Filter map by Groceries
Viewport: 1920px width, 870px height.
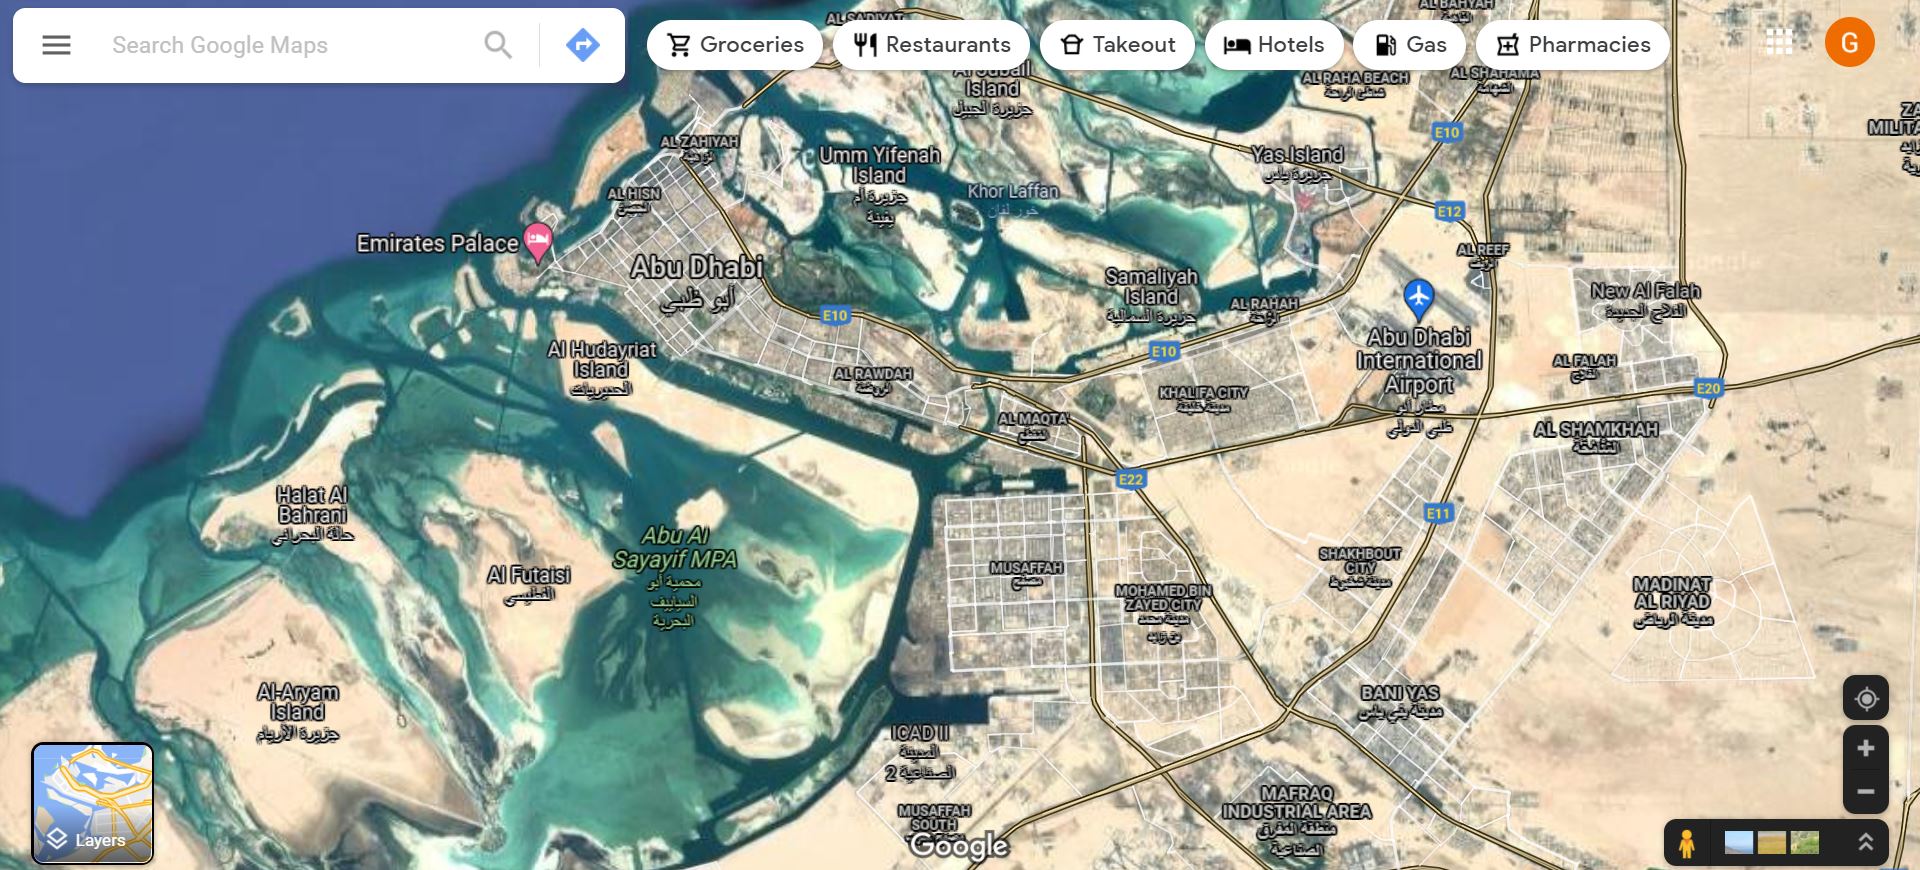pyautogui.click(x=735, y=45)
